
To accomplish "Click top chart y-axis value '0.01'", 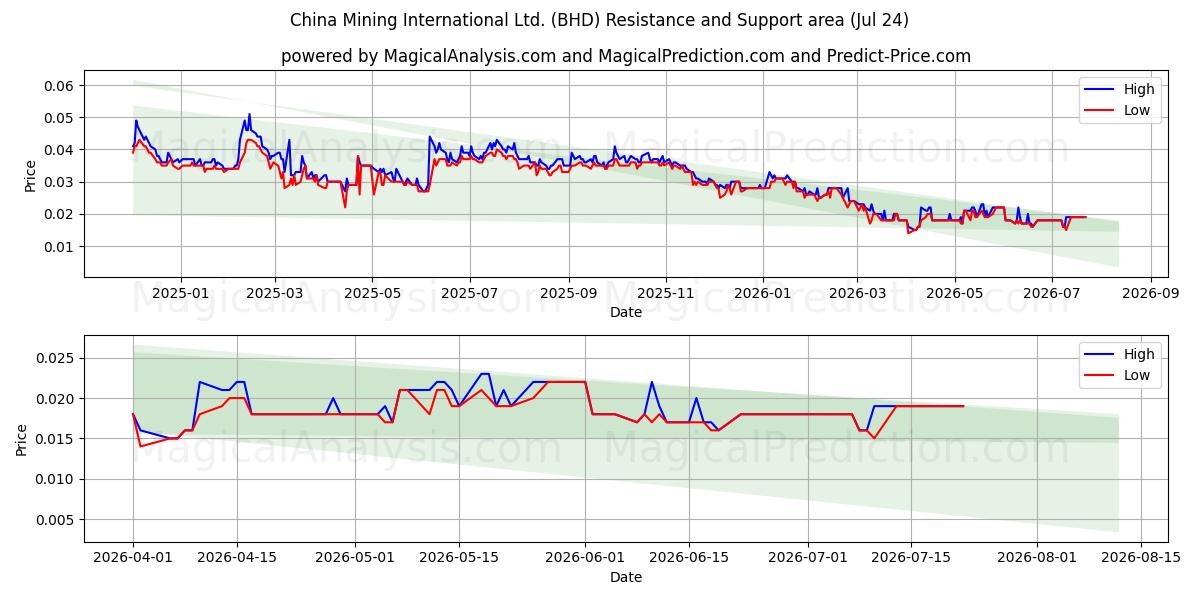I will [60, 246].
